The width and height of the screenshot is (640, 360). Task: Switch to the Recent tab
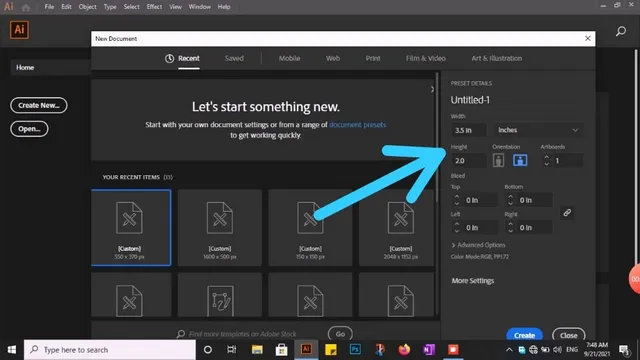(x=183, y=58)
